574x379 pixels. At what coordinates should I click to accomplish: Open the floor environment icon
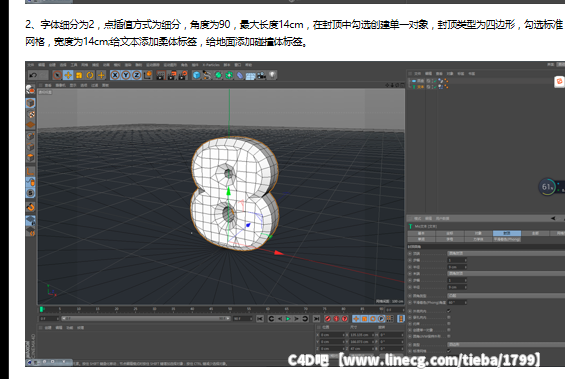[250, 76]
